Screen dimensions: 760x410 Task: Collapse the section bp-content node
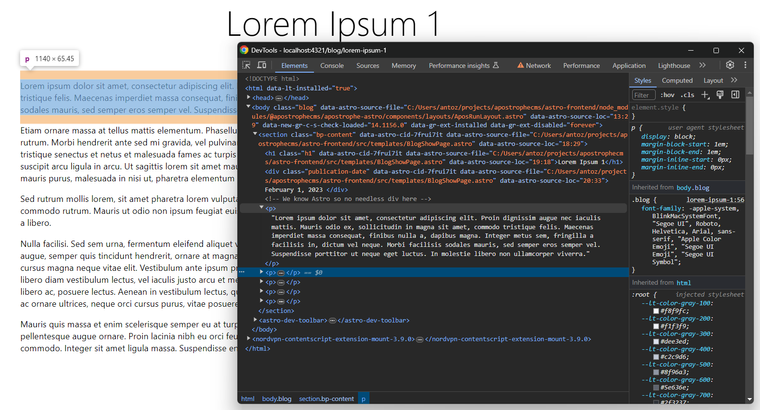pos(255,134)
